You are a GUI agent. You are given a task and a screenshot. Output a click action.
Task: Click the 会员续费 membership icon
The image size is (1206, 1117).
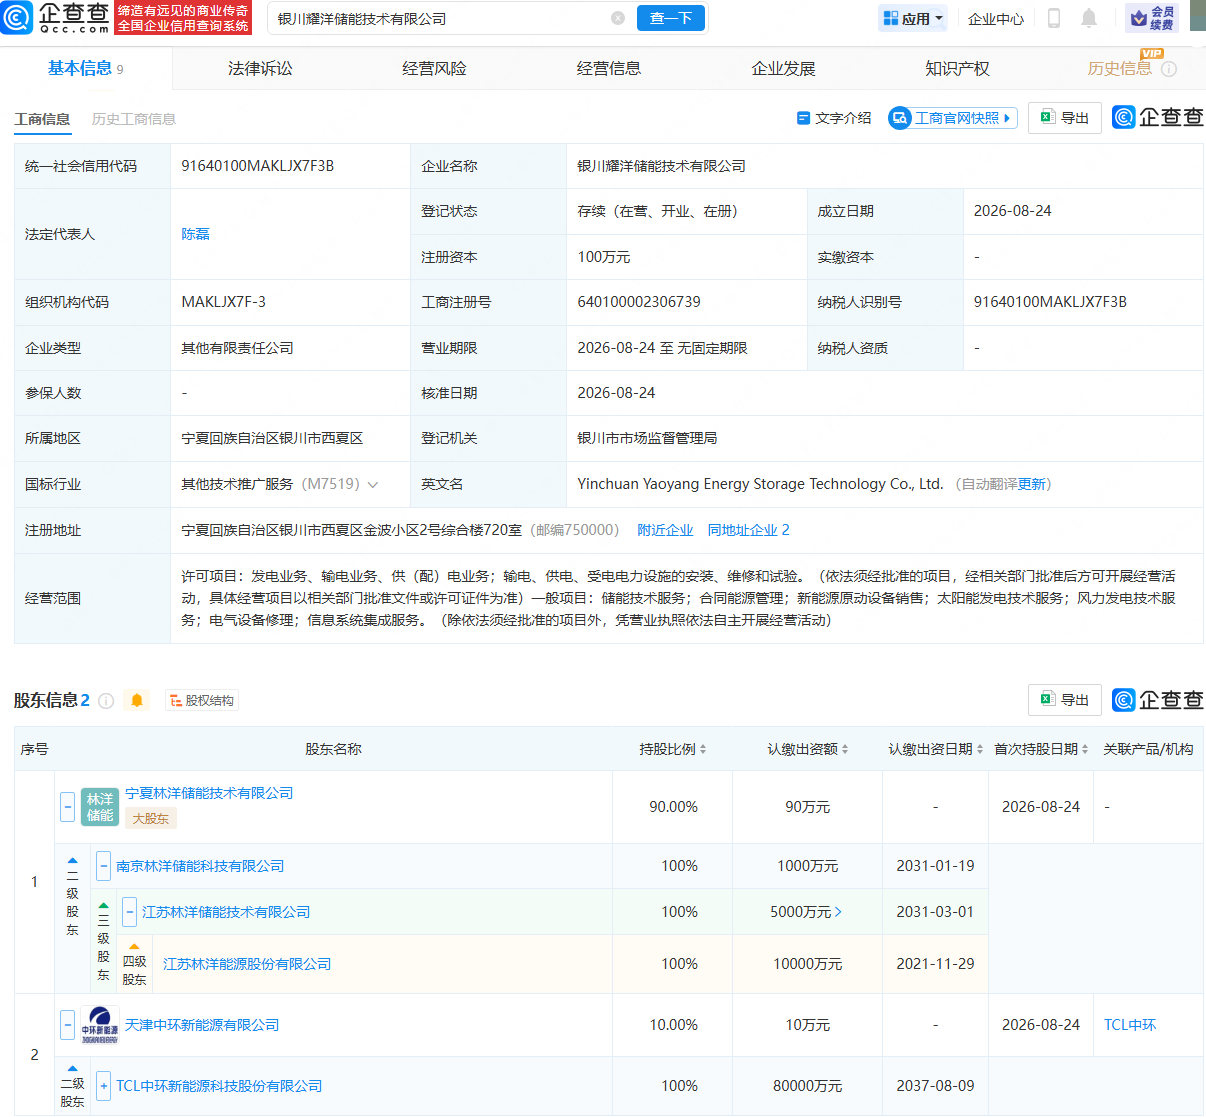click(1152, 18)
